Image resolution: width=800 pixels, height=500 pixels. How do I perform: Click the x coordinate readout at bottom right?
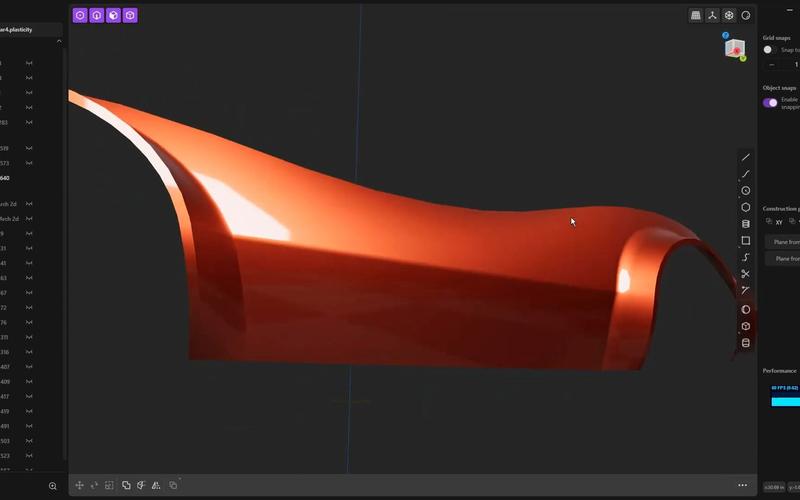pos(774,487)
